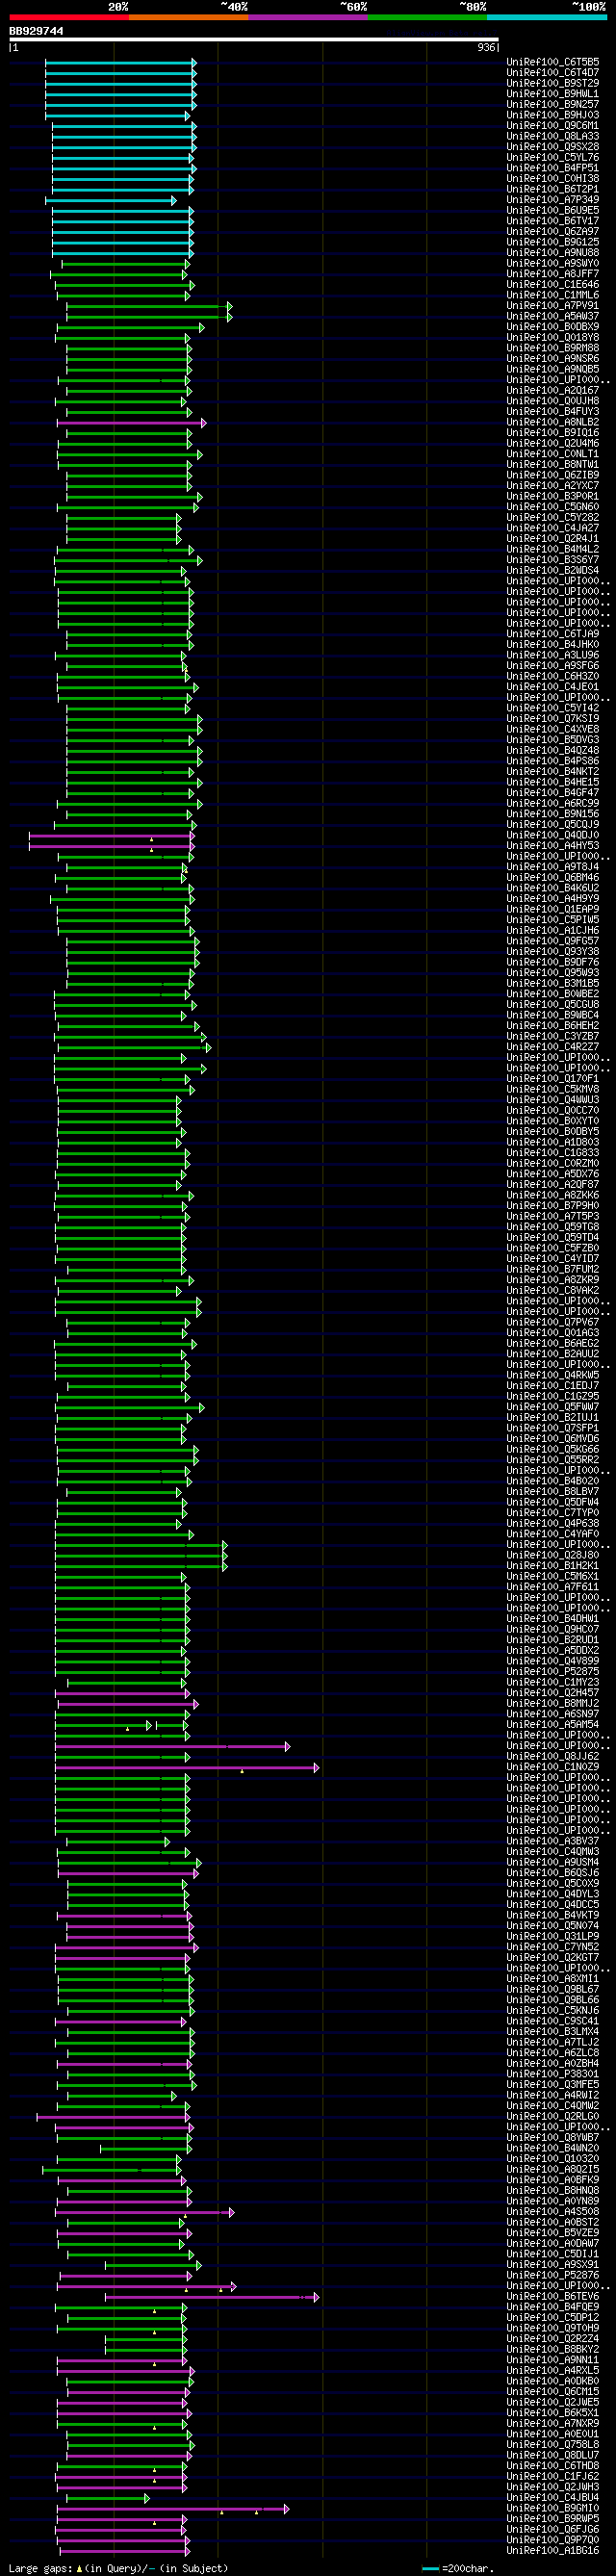Select hit label UniRef100_Q6ZA97
The height and width of the screenshot is (2576, 616).
553,231
